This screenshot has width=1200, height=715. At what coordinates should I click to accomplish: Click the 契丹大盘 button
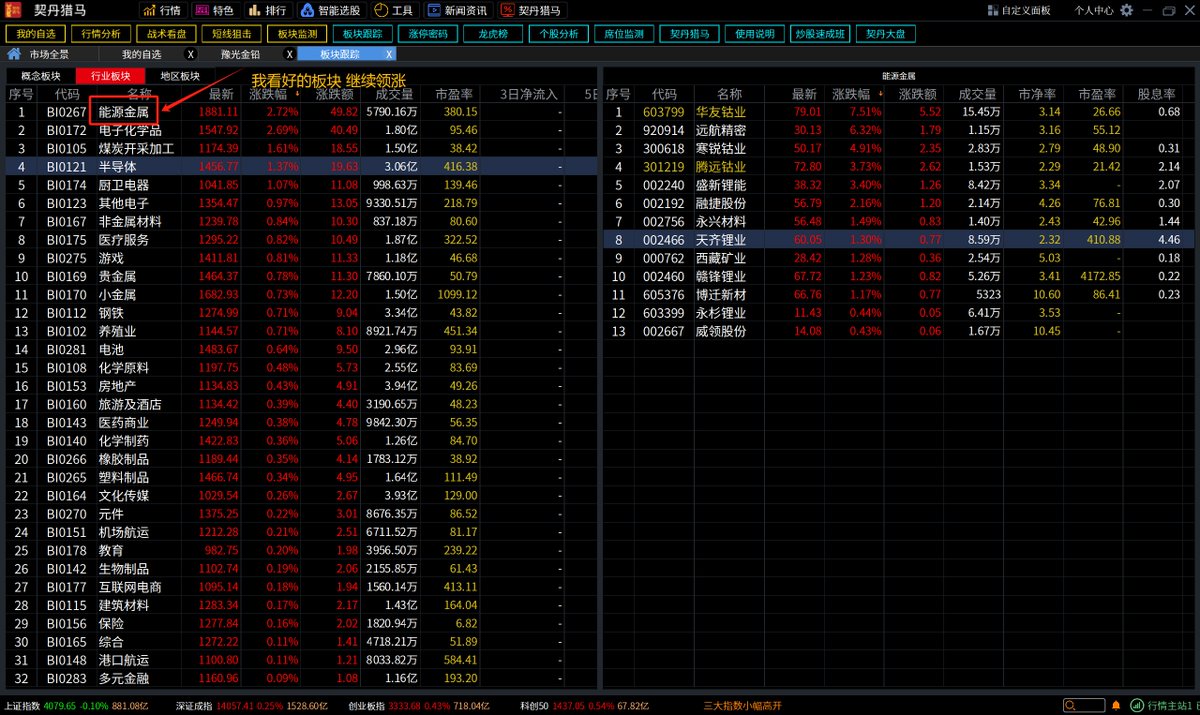[886, 33]
